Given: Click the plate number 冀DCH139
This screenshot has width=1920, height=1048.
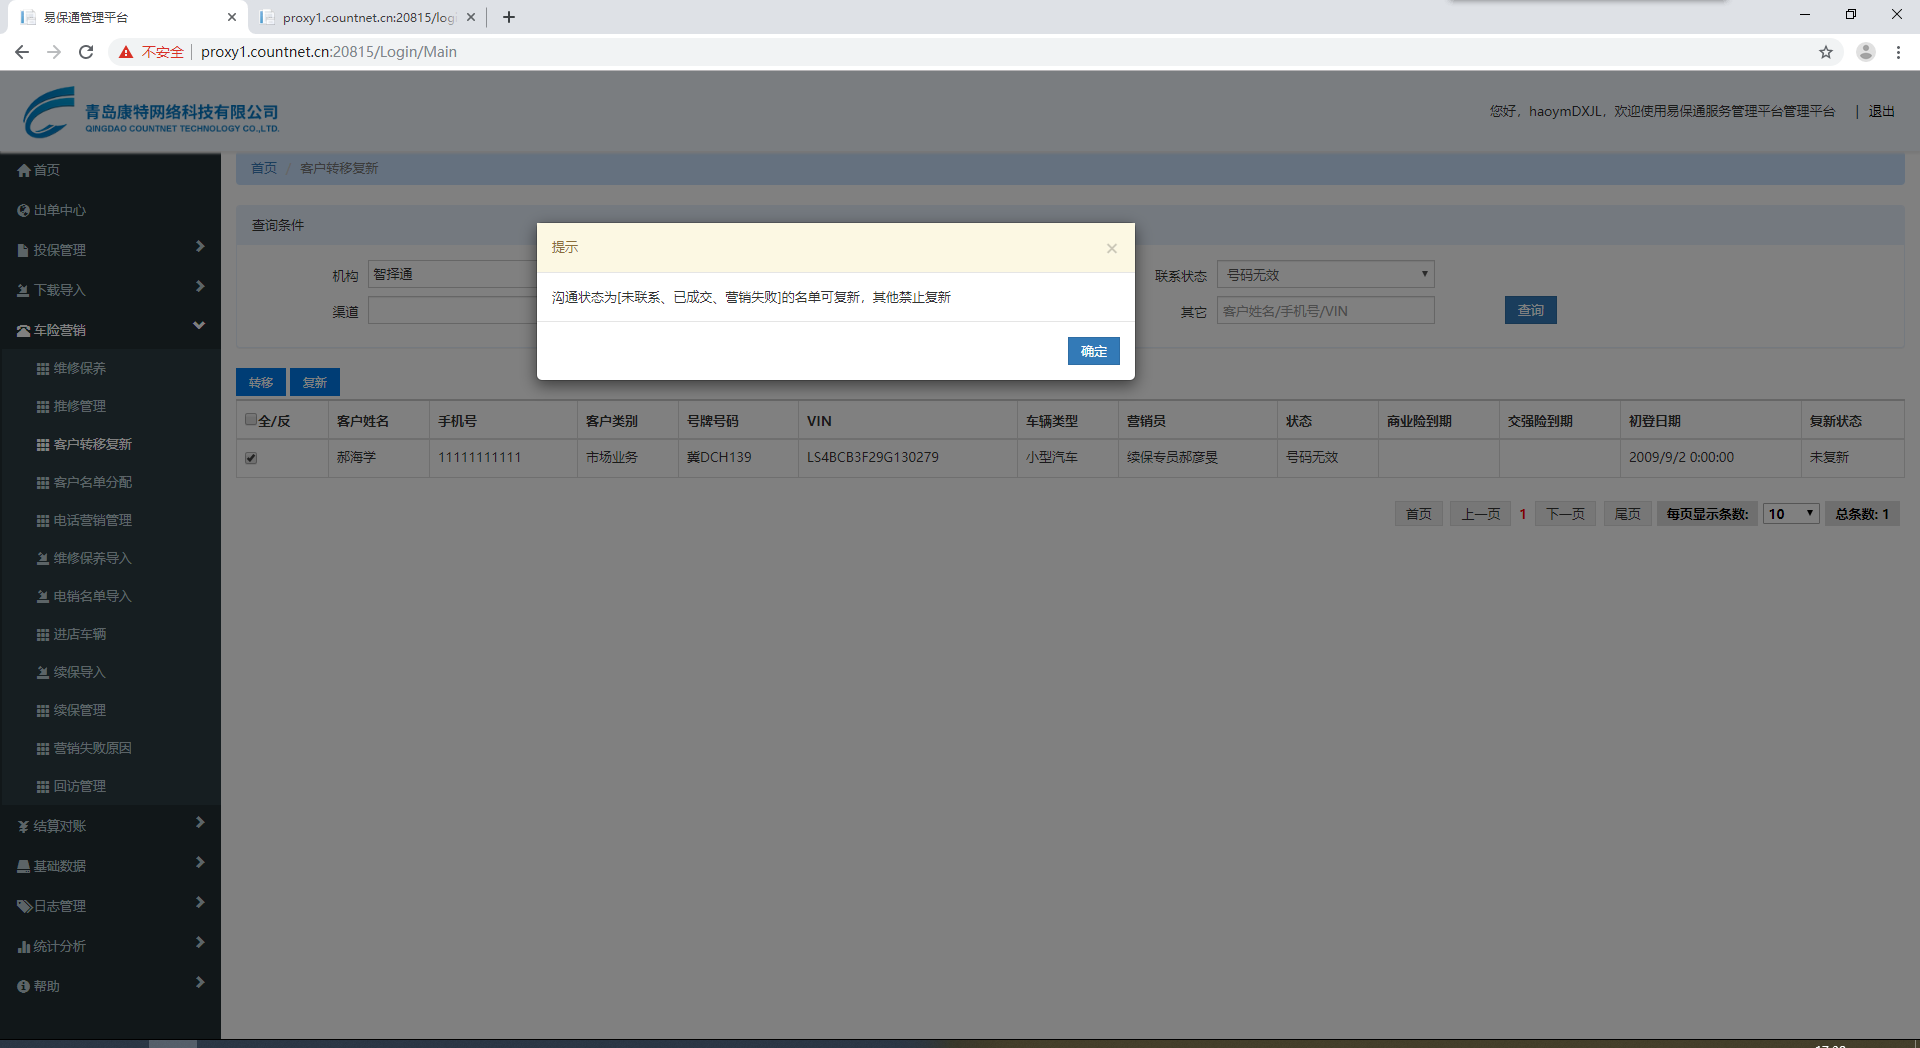Looking at the screenshot, I should [719, 457].
